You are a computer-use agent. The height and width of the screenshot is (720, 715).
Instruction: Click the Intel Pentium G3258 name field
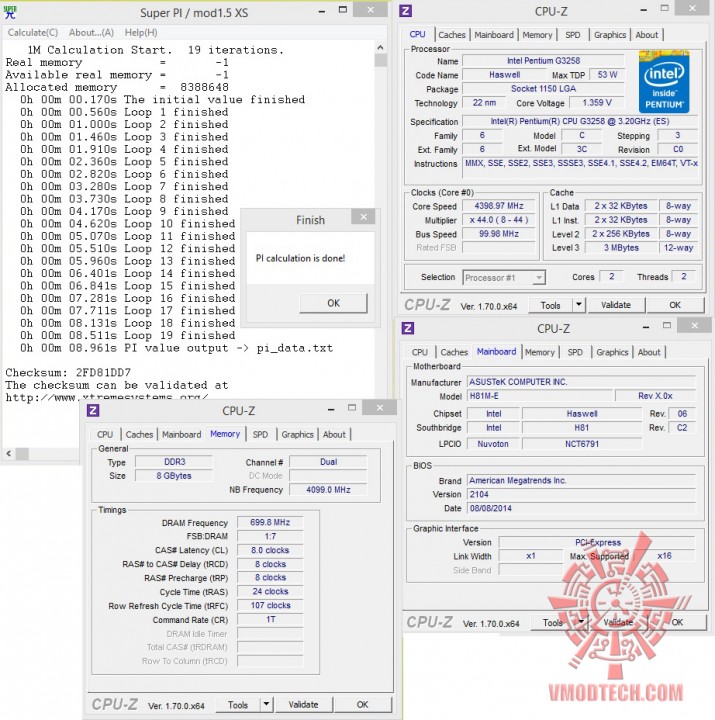point(543,61)
